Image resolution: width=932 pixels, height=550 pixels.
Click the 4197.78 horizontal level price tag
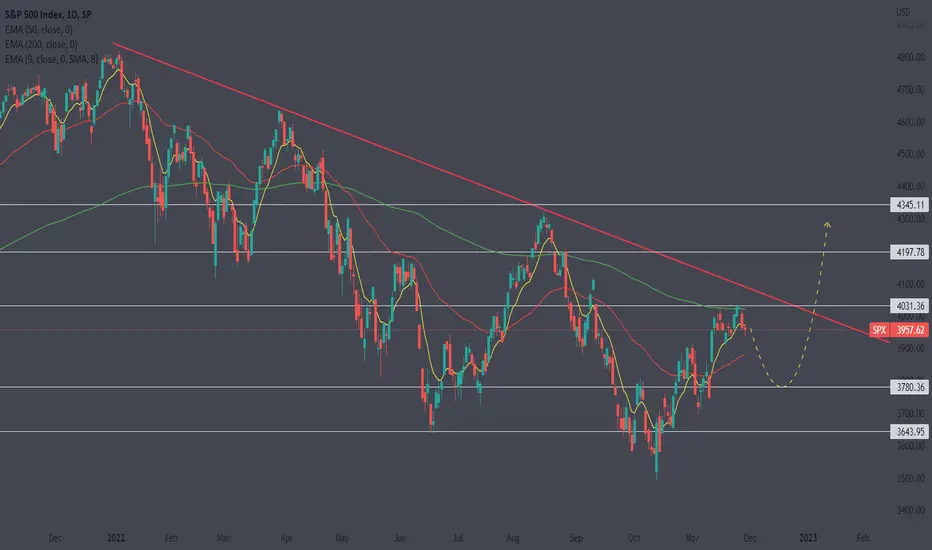click(910, 252)
